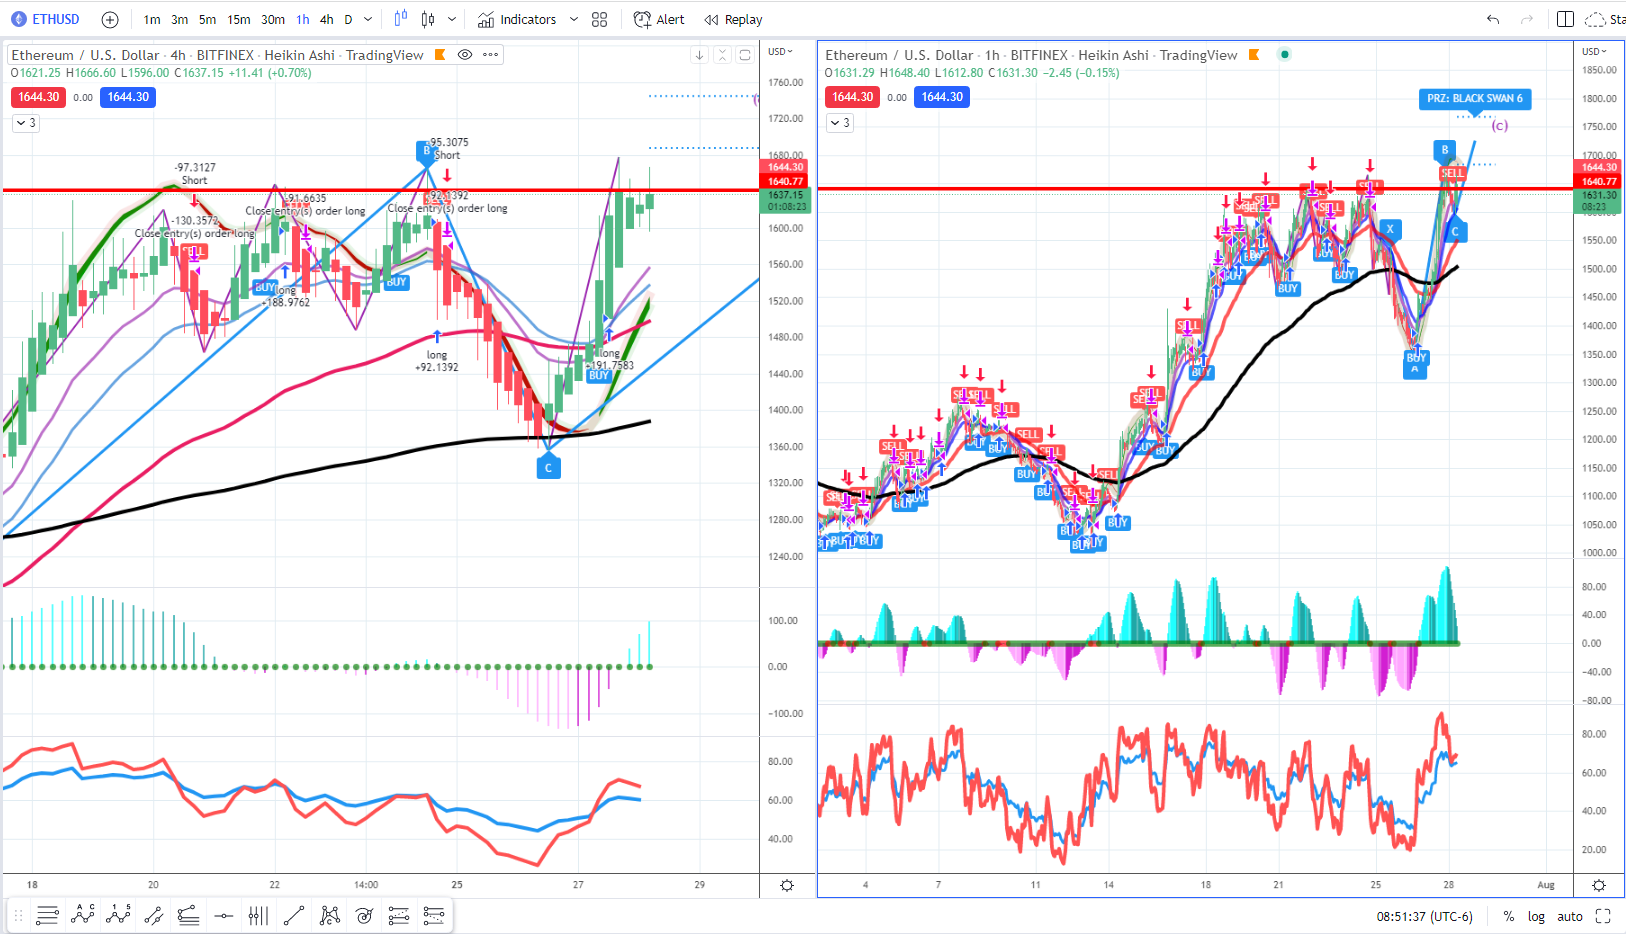The height and width of the screenshot is (934, 1626).
Task: Select the 3m timeframe
Action: (x=179, y=20)
